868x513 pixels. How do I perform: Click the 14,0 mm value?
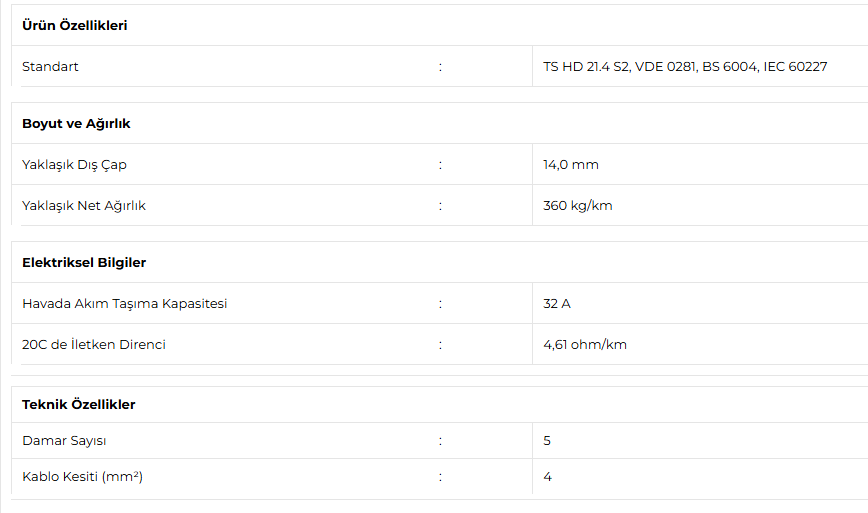coord(571,164)
